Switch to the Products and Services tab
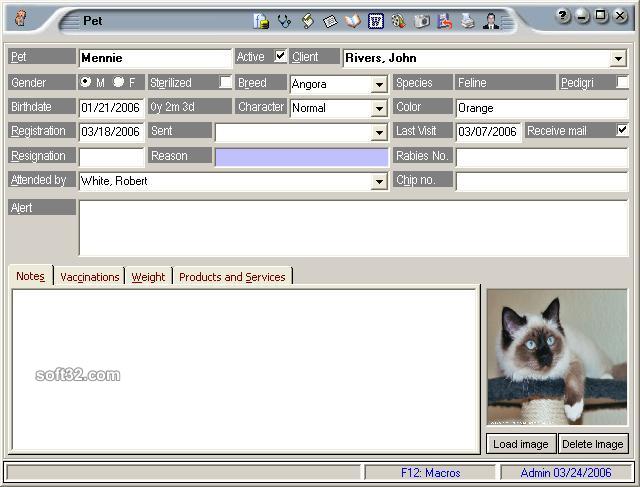This screenshot has width=640, height=487. point(232,277)
